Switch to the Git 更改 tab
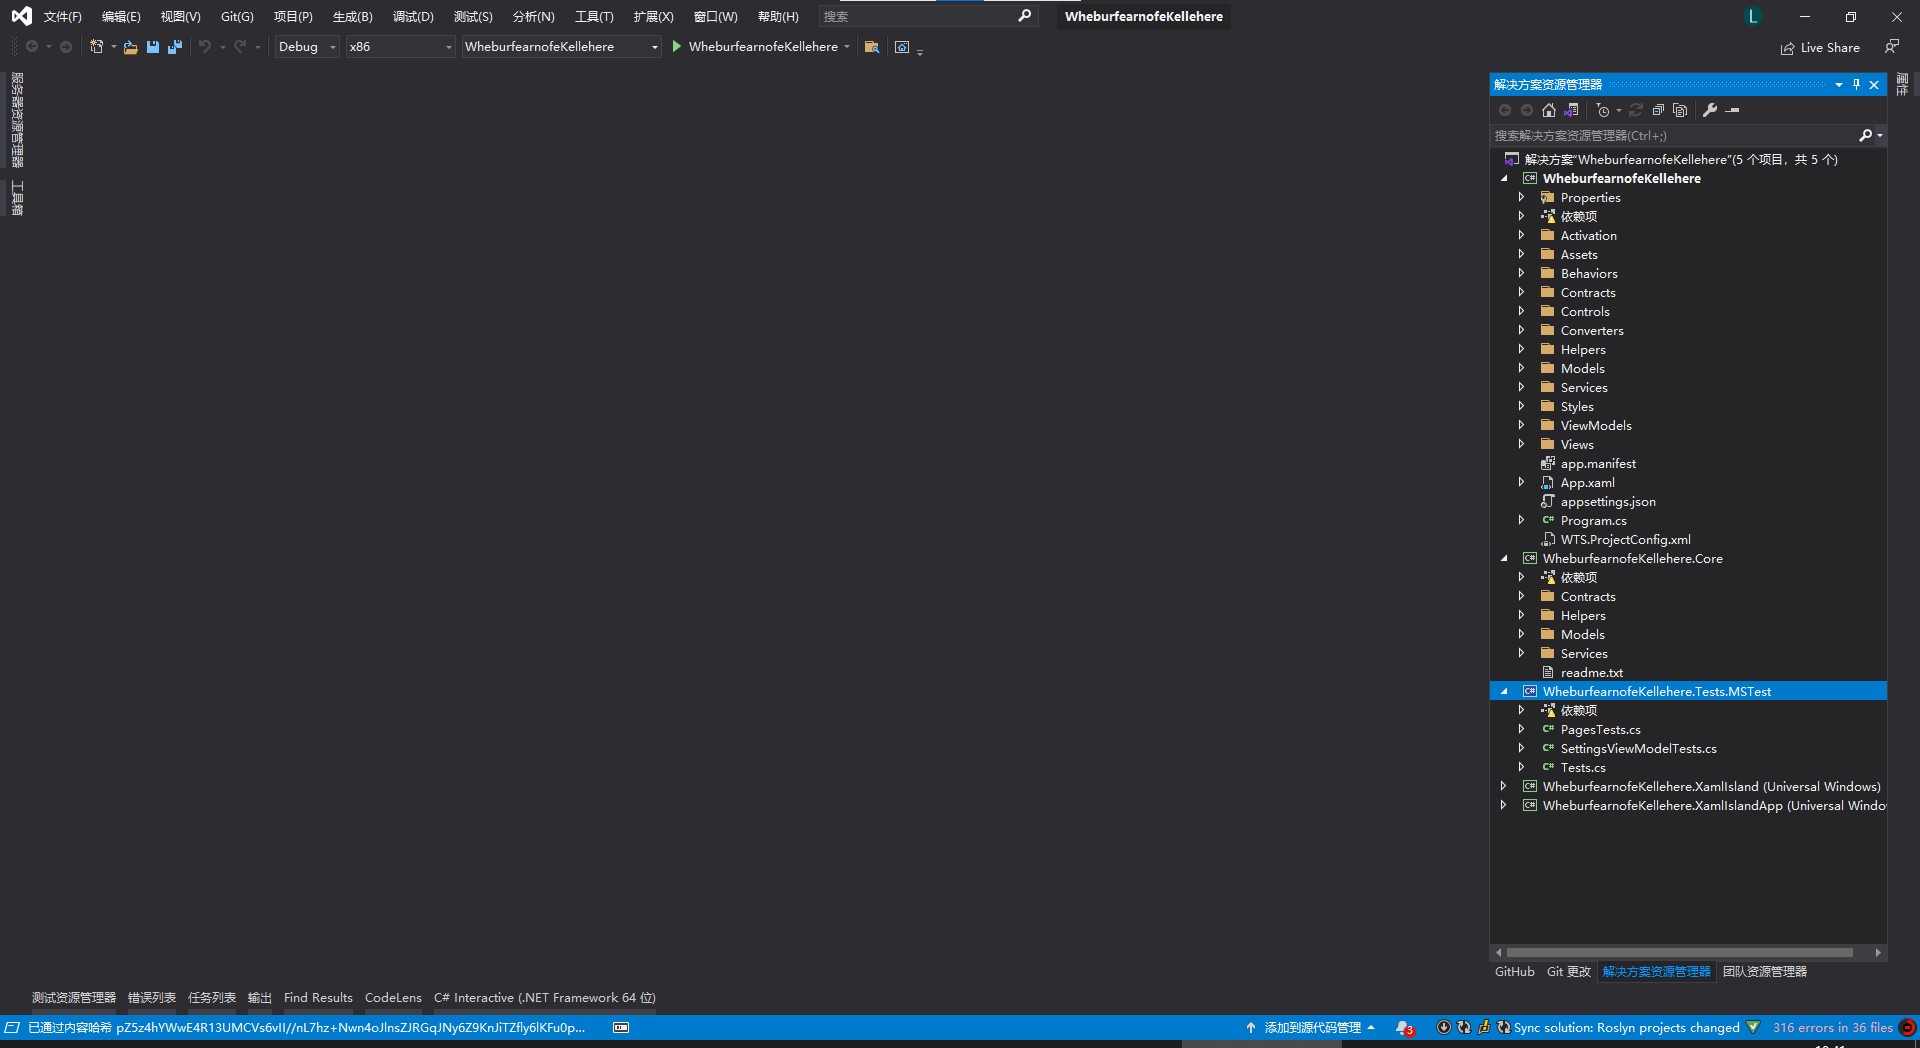The image size is (1920, 1048). (x=1568, y=972)
